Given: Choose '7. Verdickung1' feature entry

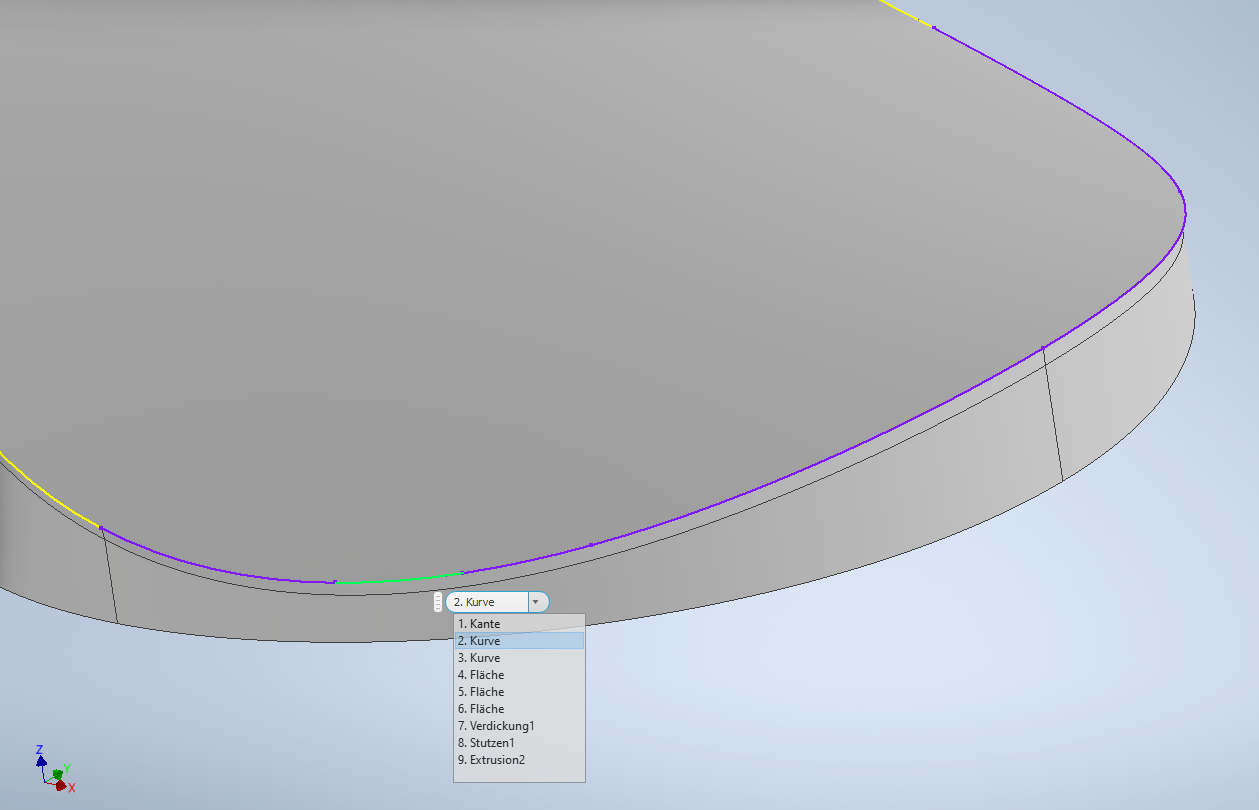Looking at the screenshot, I should coord(518,726).
